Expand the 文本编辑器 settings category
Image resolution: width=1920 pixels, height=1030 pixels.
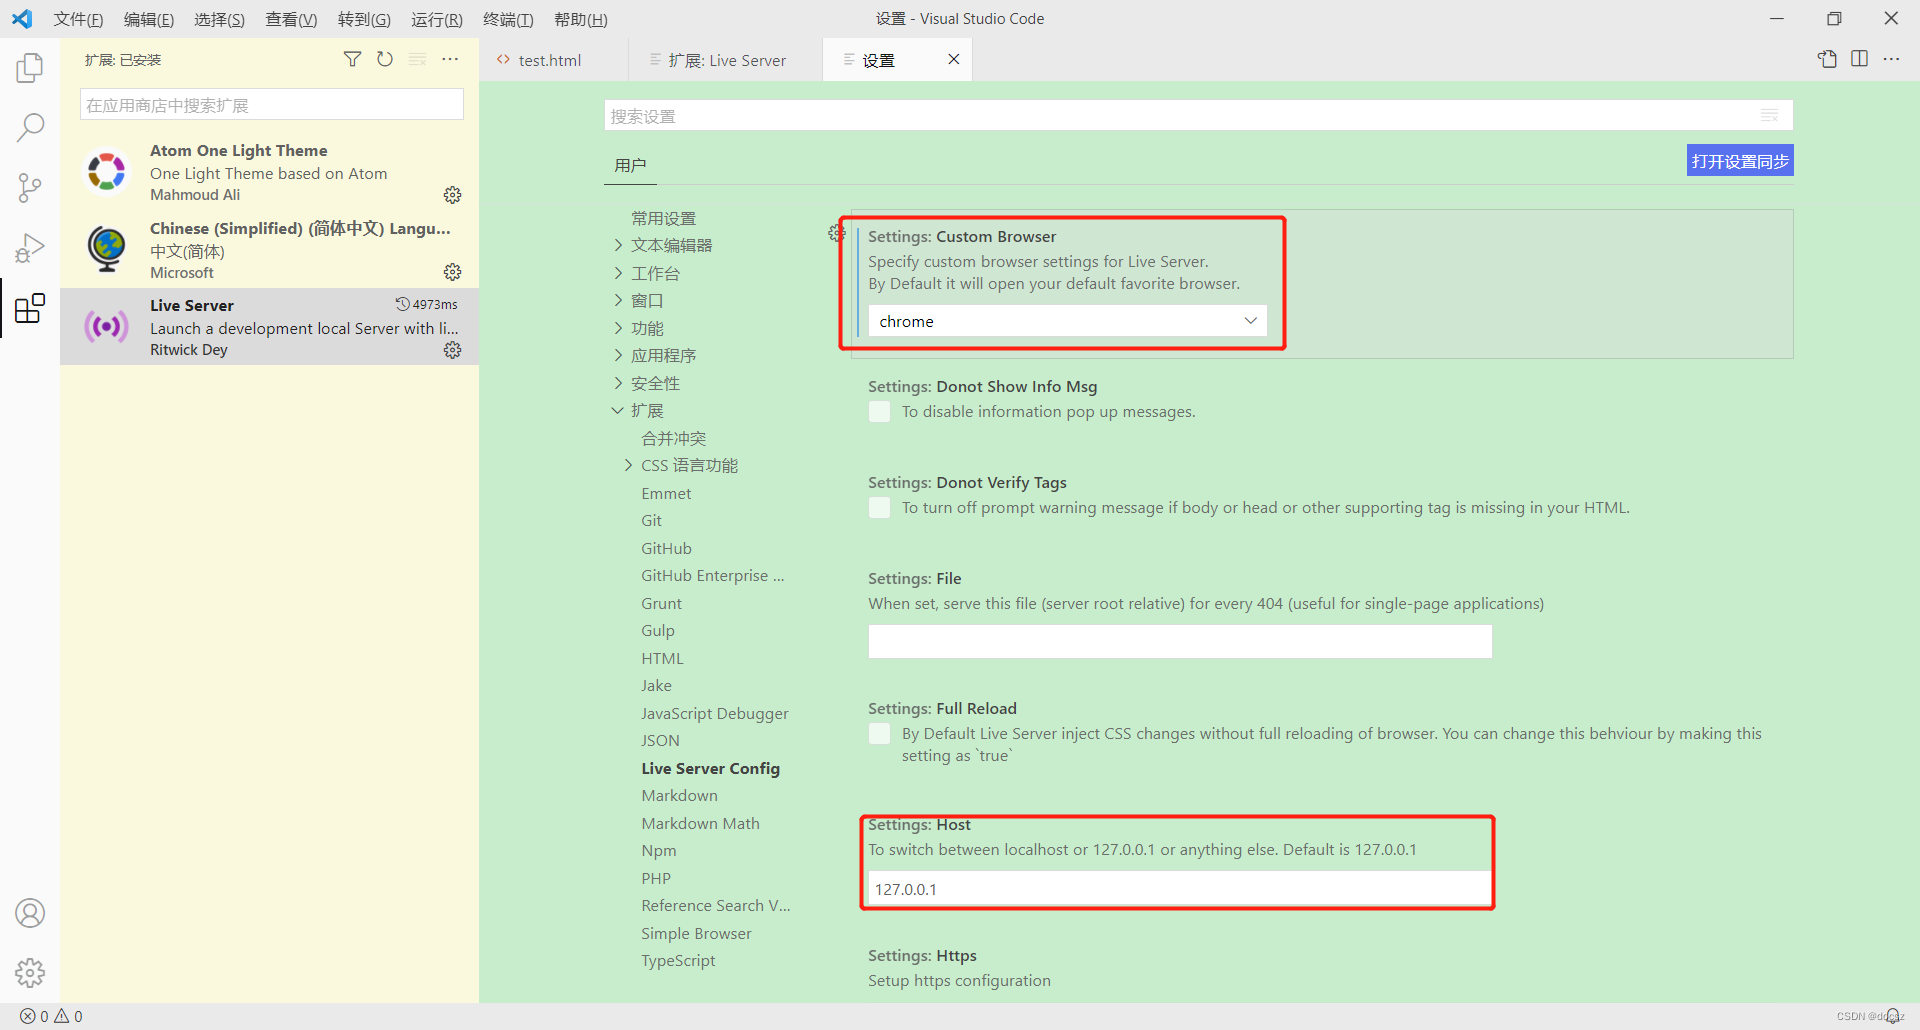(x=618, y=245)
